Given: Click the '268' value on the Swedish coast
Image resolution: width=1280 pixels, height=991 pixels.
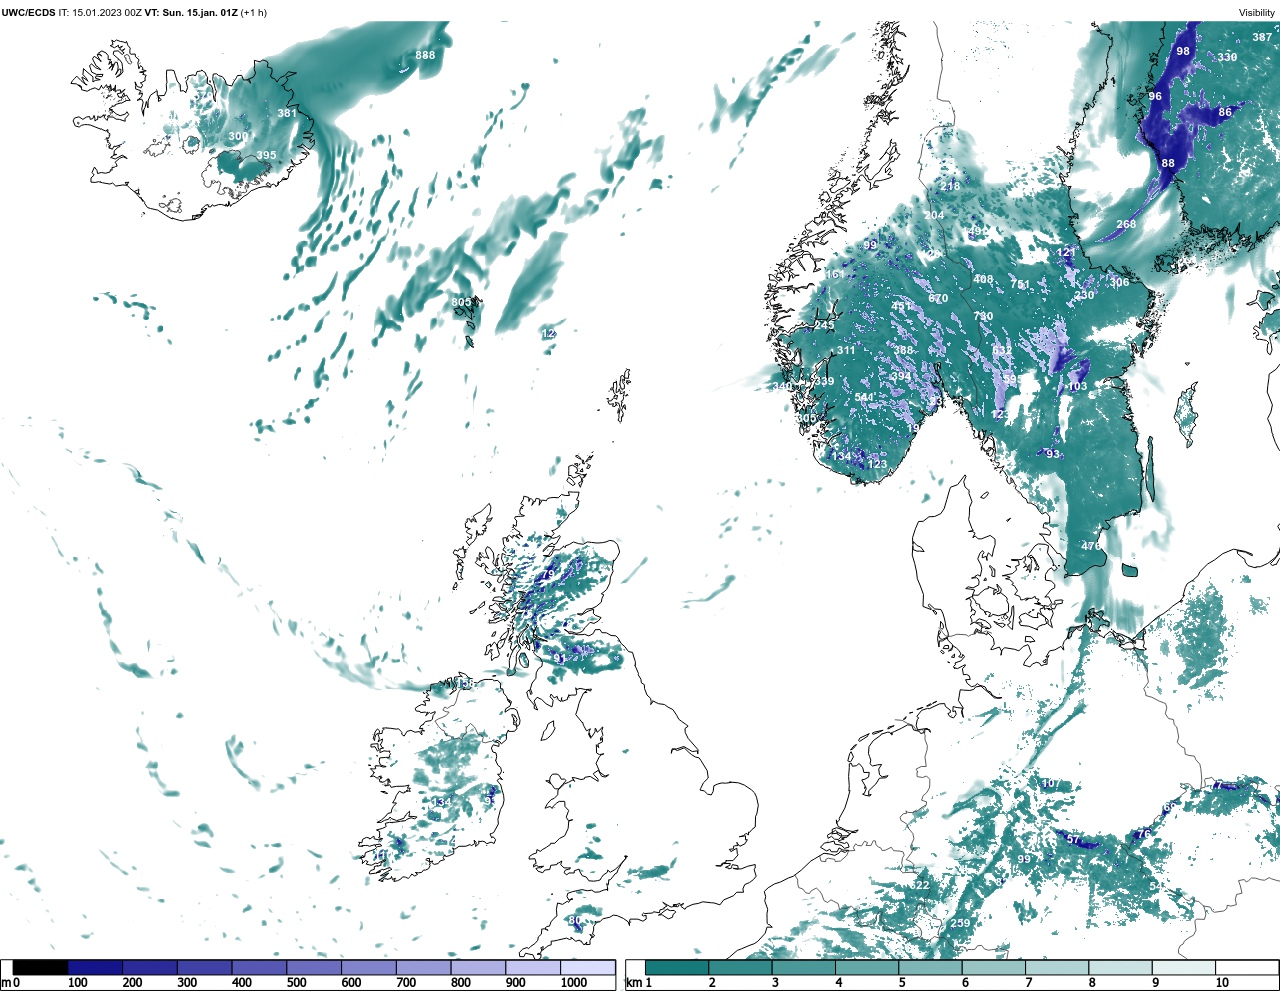Looking at the screenshot, I should point(1126,224).
